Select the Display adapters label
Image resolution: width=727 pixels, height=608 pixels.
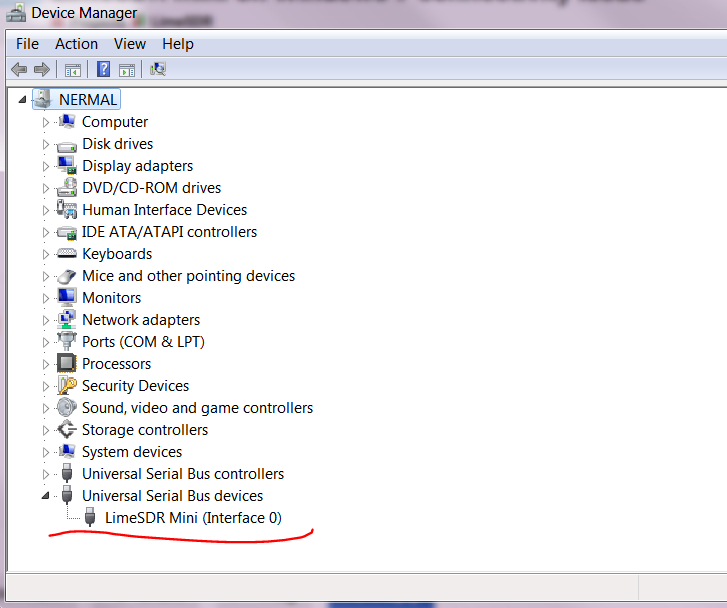(138, 166)
